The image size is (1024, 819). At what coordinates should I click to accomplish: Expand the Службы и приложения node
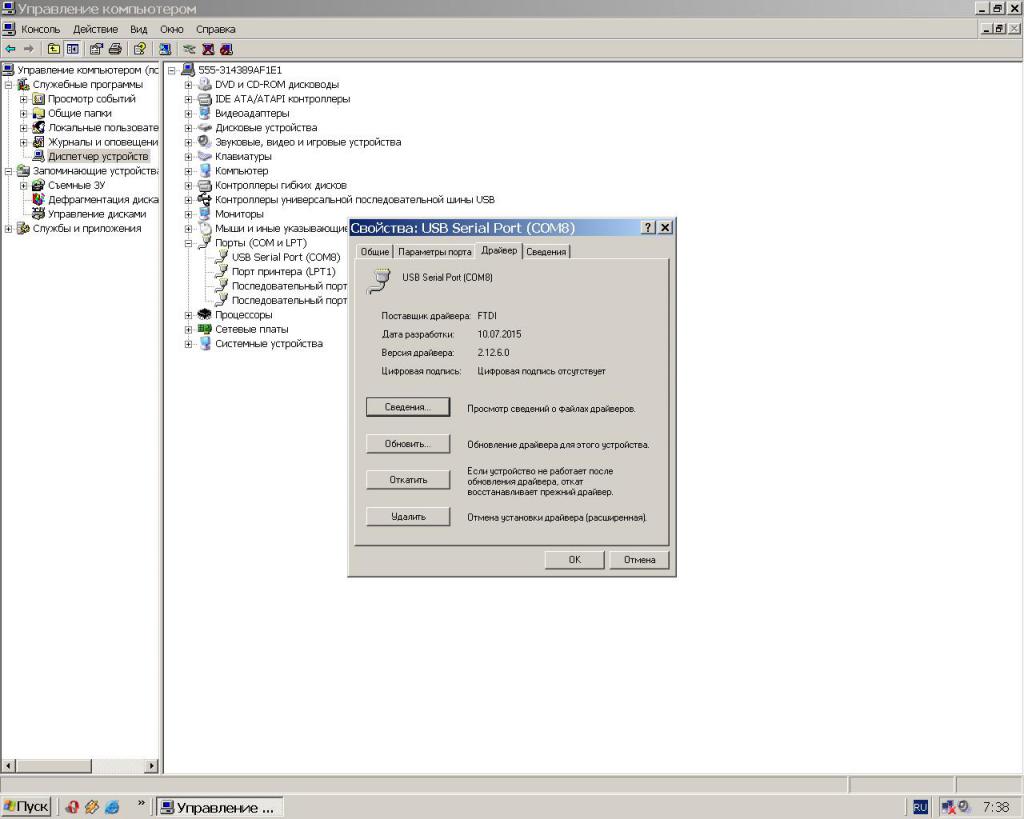pos(9,229)
